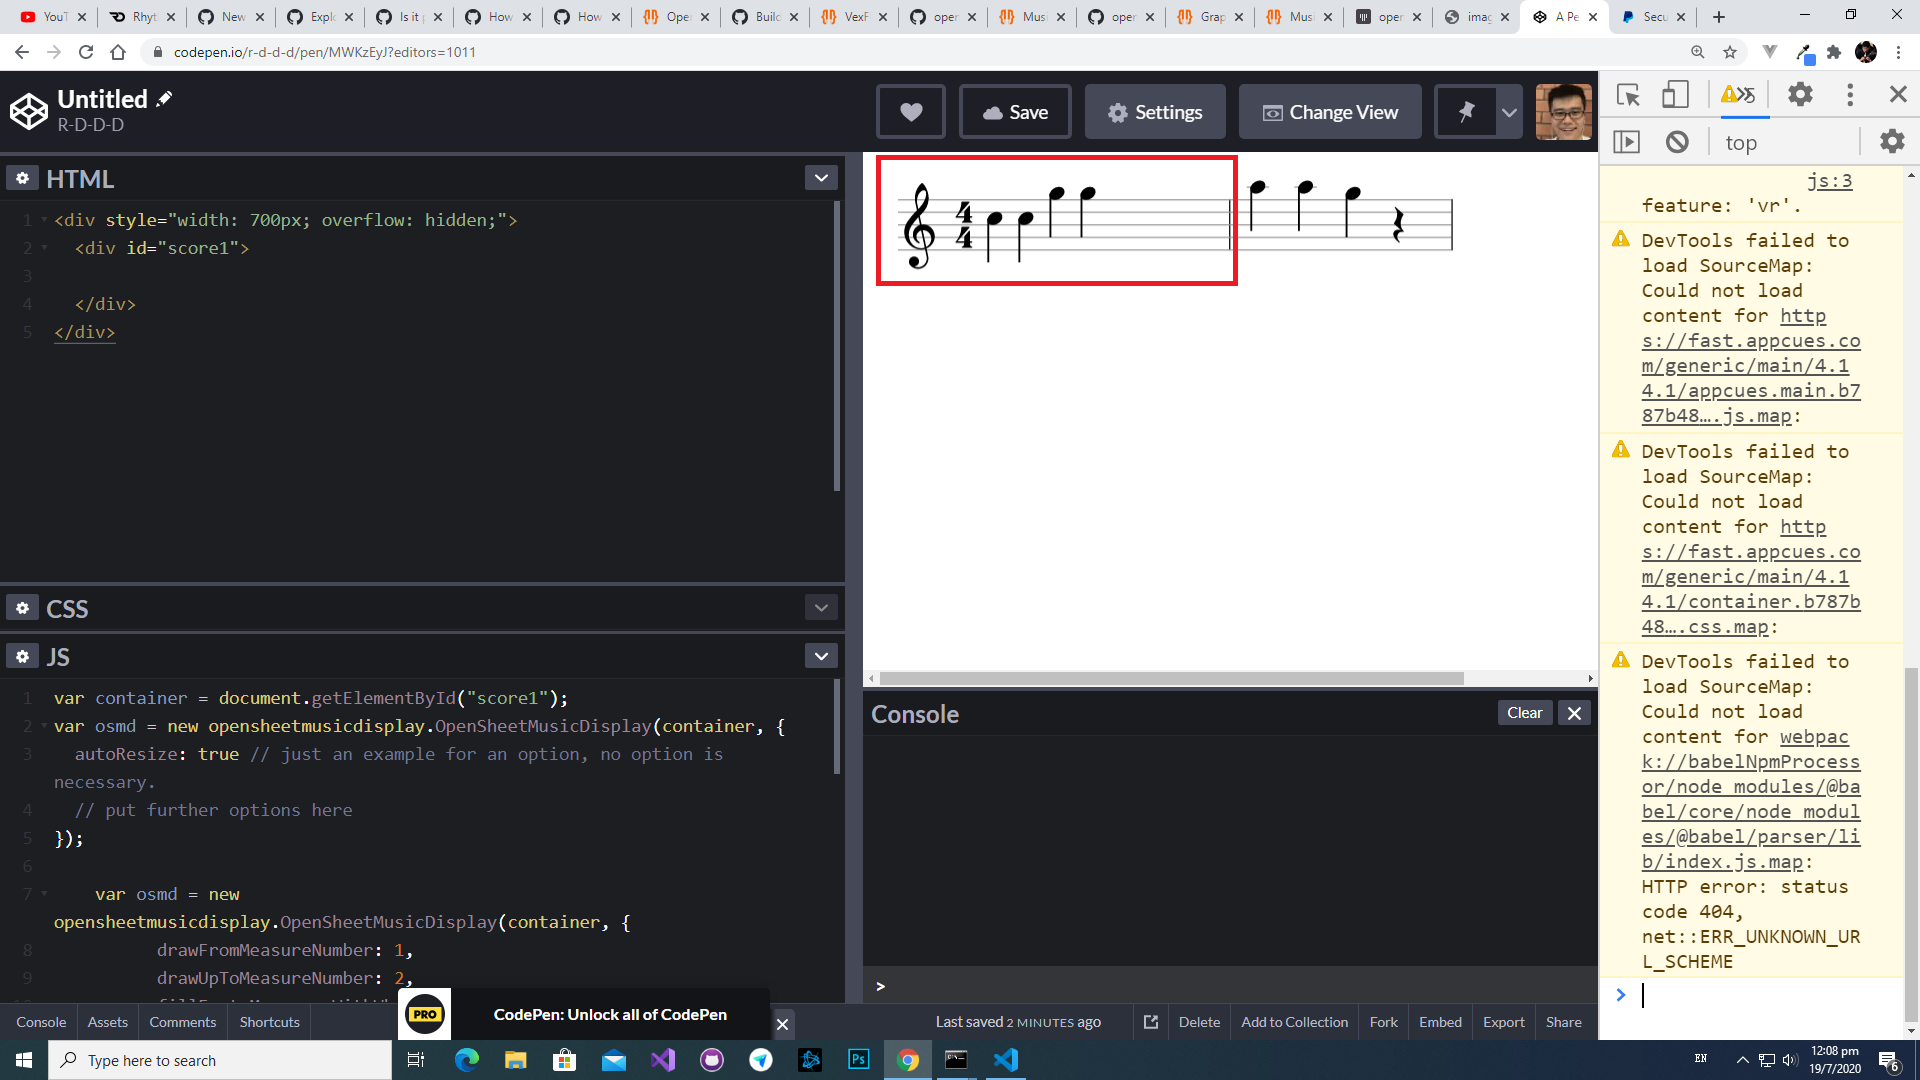Open the js:3 source link

tap(1829, 181)
